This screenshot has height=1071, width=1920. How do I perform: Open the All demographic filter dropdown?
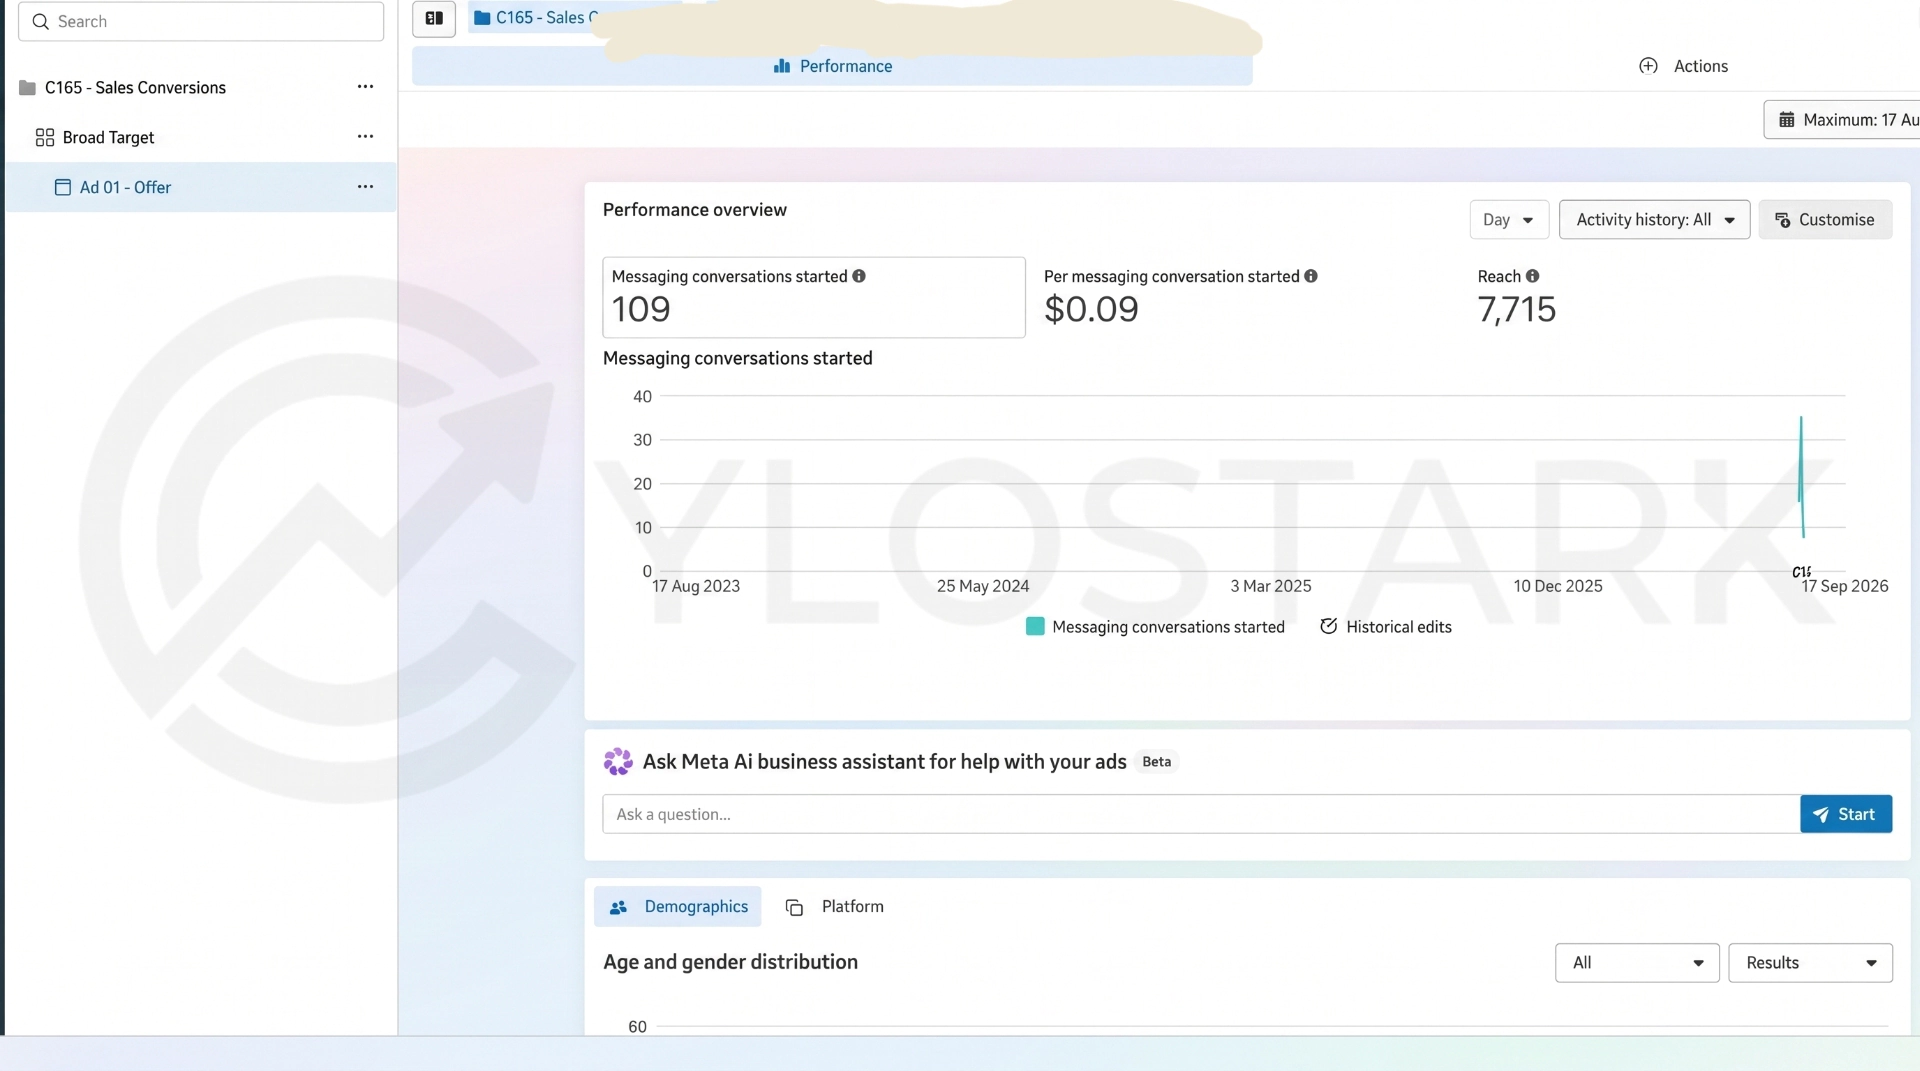[x=1637, y=963]
